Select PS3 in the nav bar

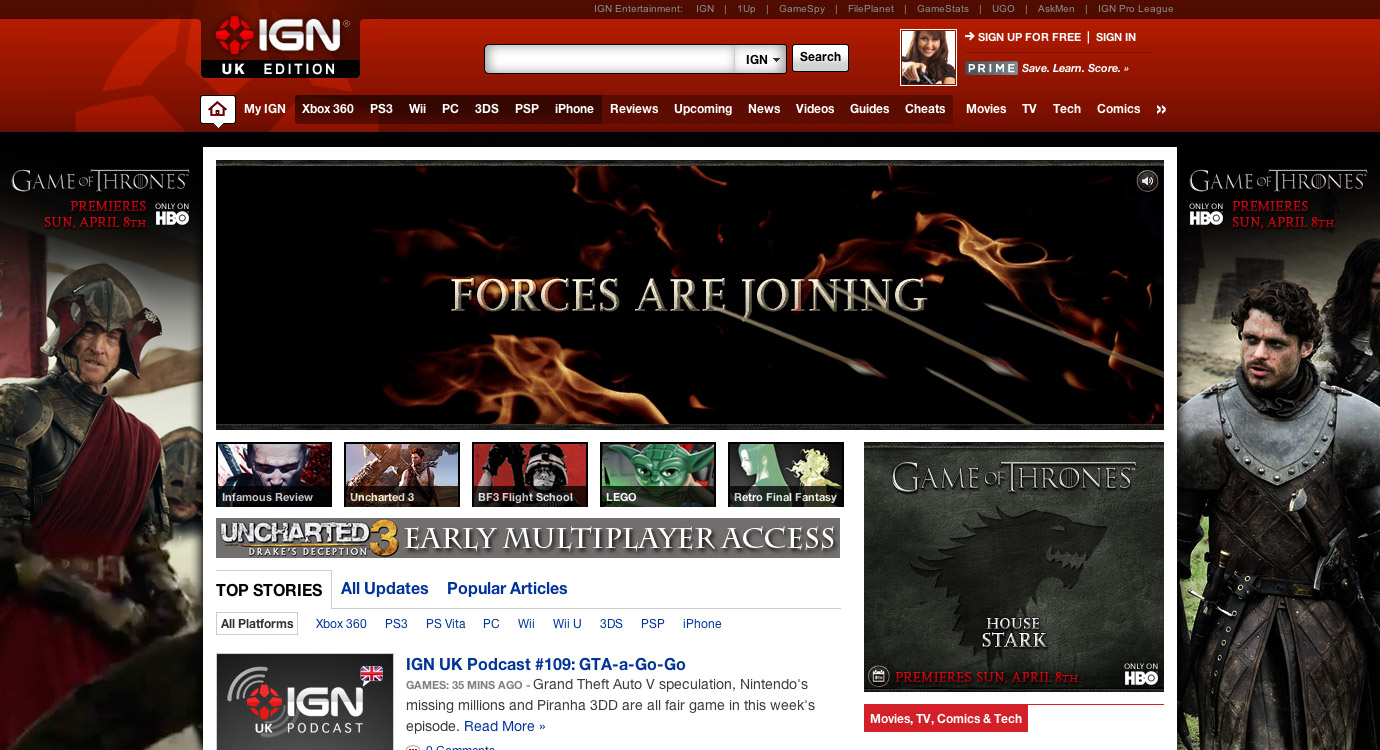point(381,109)
